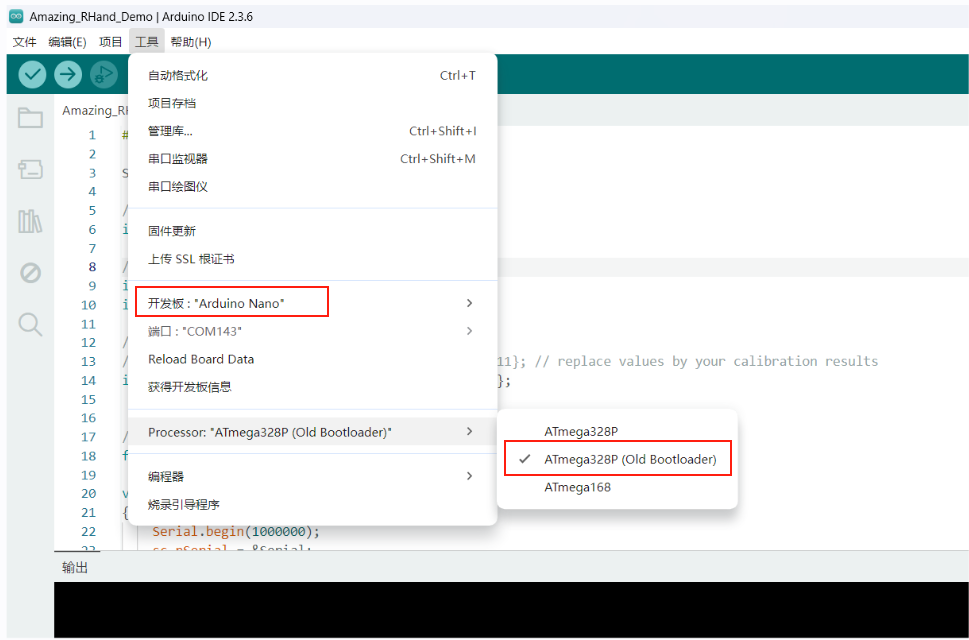Choose 烧录引导程序 menu entry

[312, 504]
